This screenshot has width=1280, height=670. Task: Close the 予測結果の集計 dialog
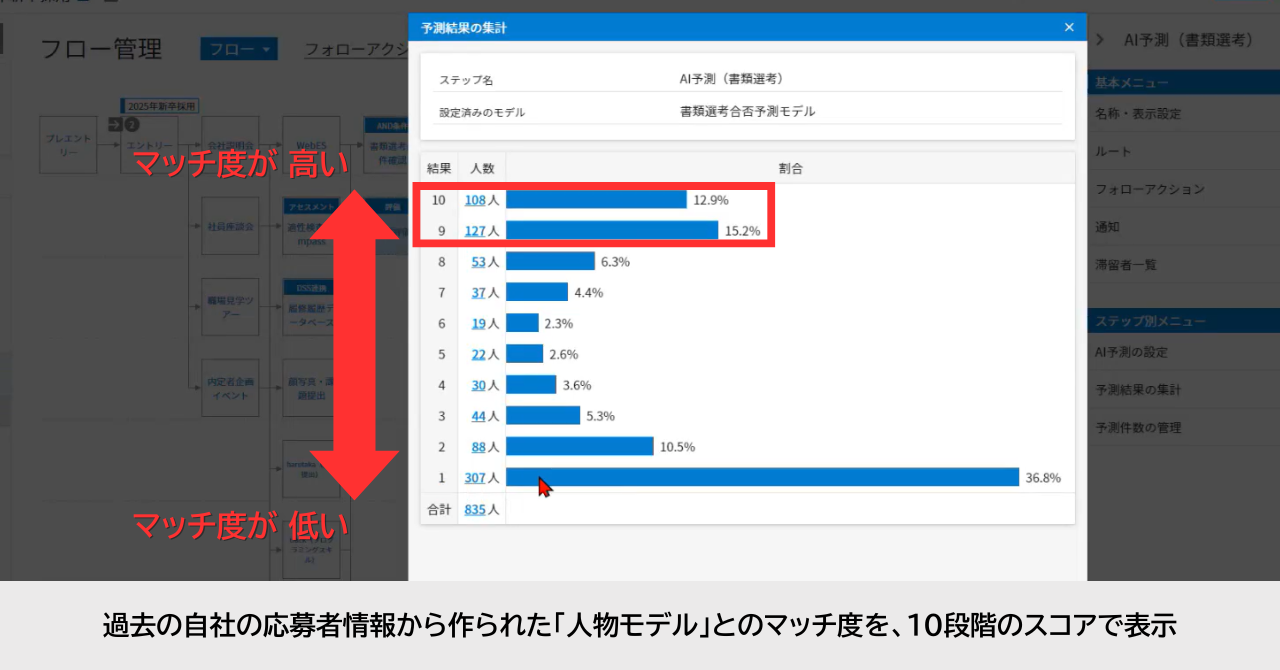[x=1069, y=28]
